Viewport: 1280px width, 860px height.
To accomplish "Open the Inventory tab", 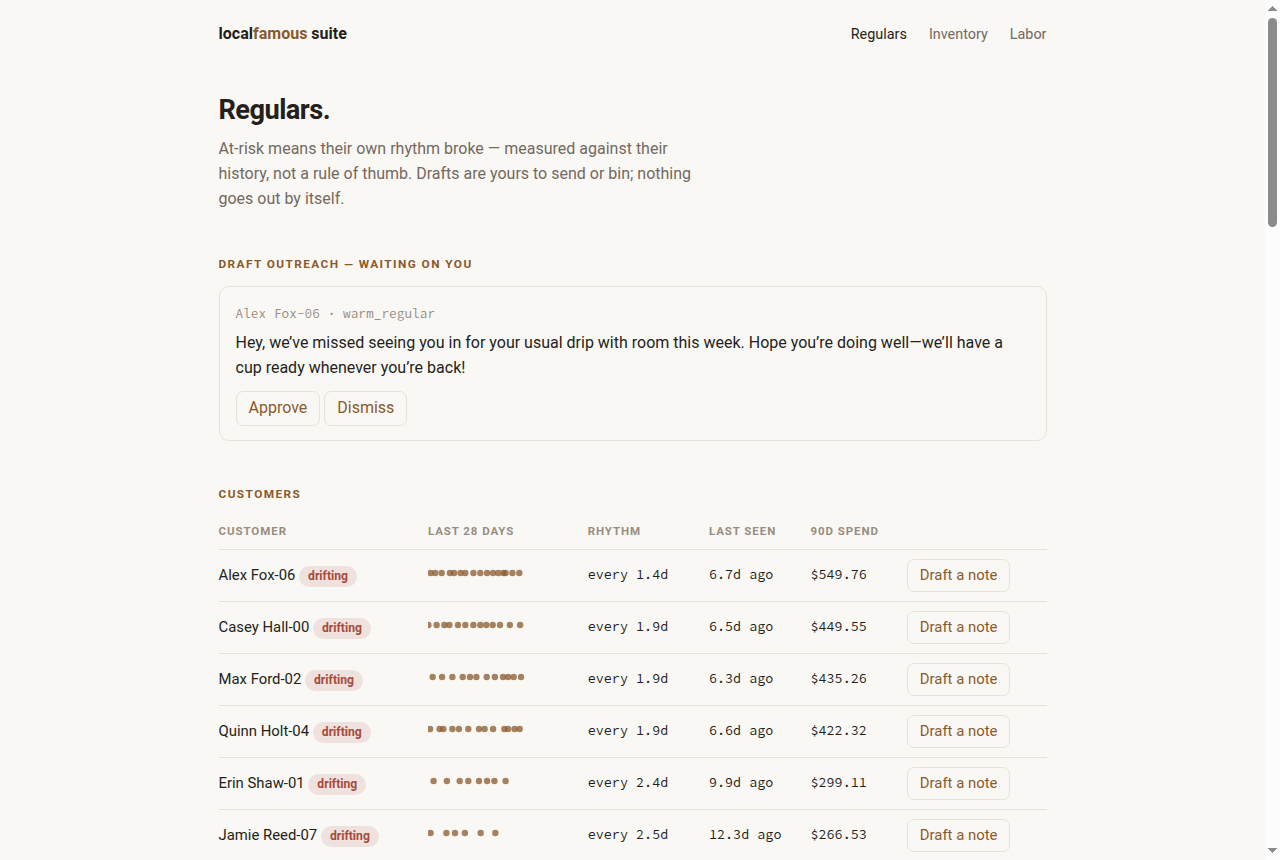I will [x=958, y=34].
